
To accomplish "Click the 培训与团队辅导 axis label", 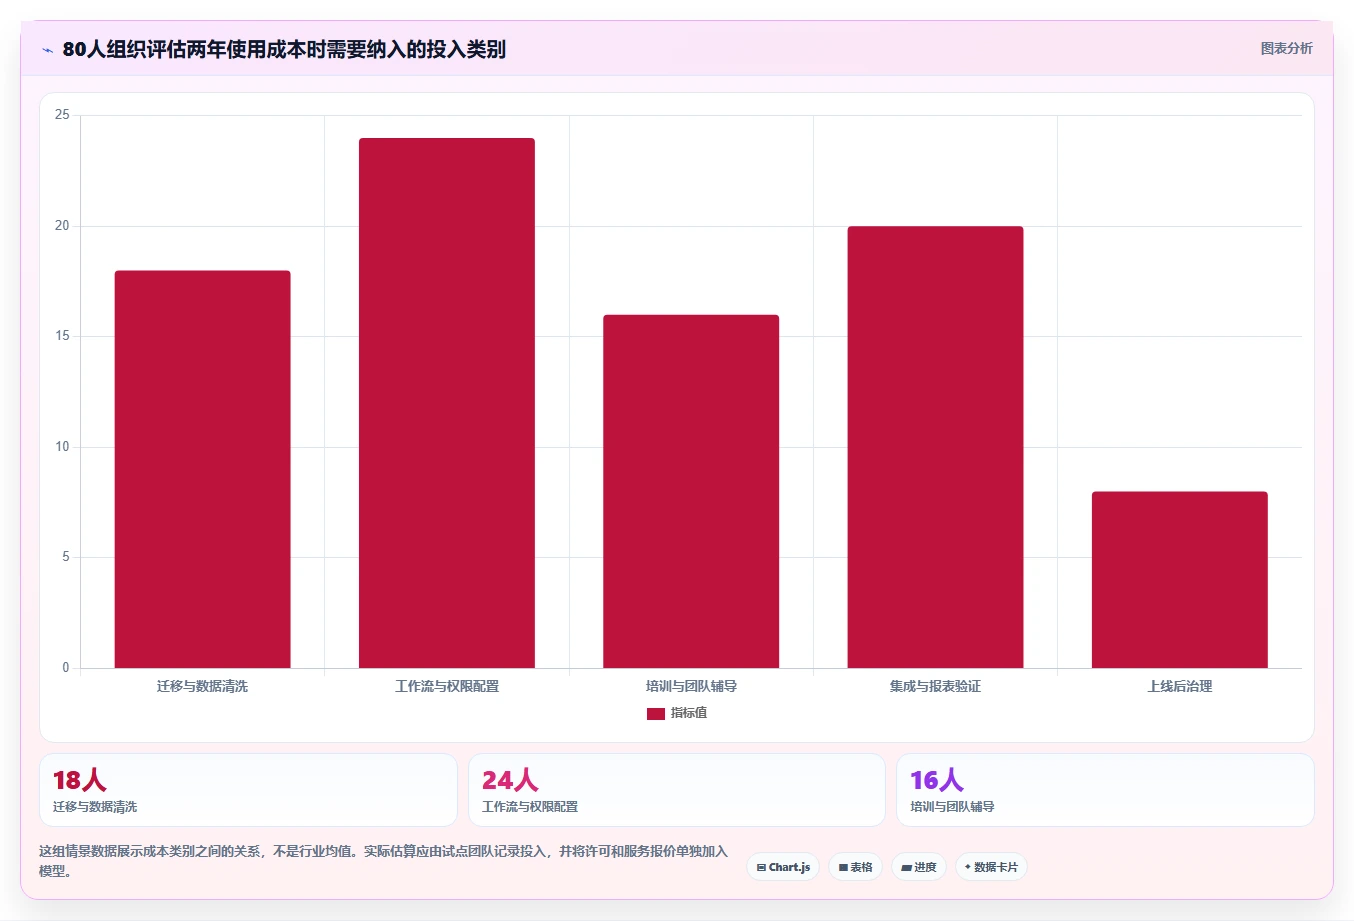I will click(x=691, y=686).
